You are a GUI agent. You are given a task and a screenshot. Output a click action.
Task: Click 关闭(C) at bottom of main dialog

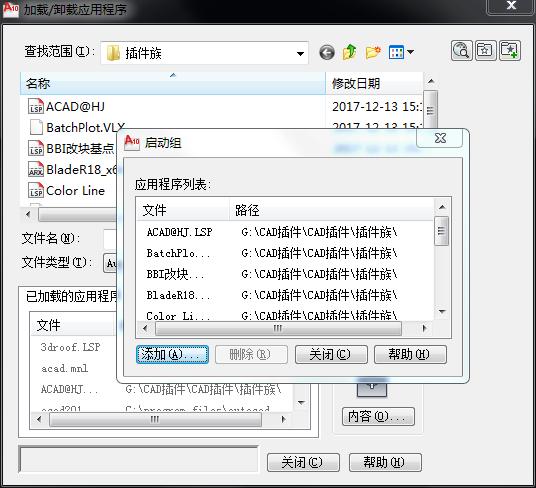(x=303, y=462)
